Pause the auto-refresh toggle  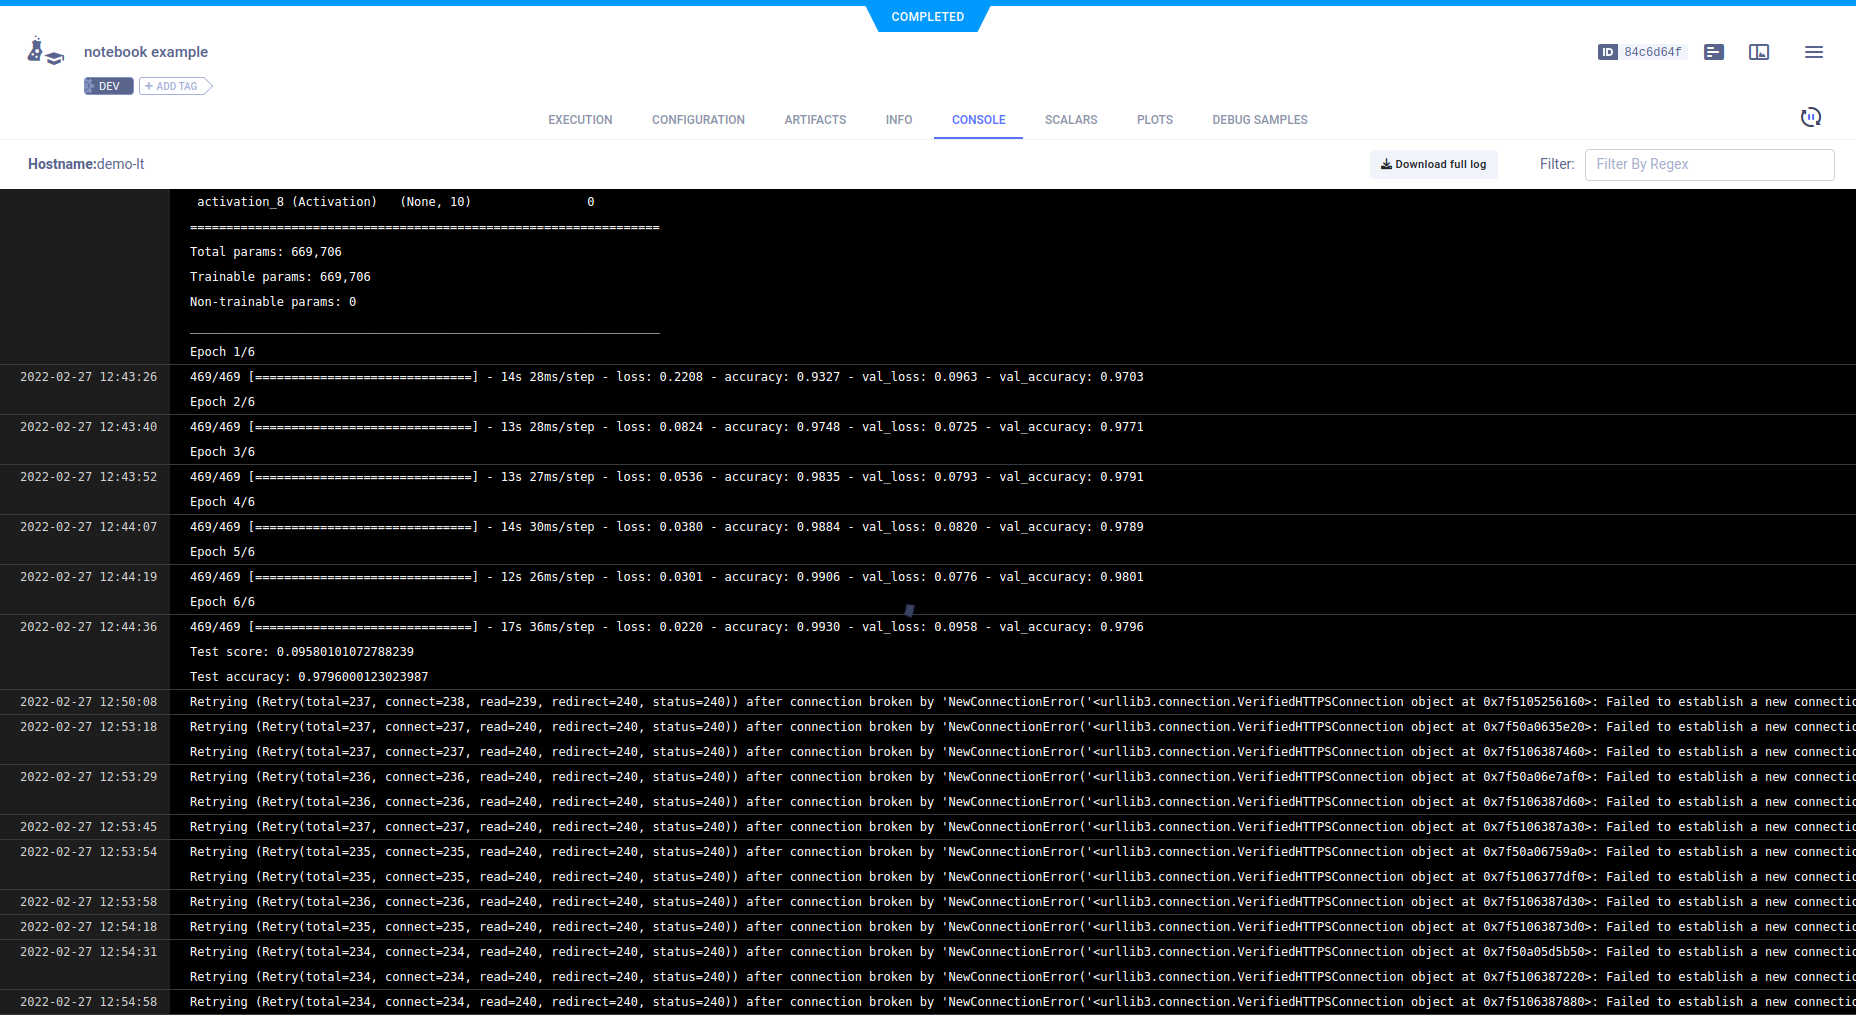click(1810, 118)
